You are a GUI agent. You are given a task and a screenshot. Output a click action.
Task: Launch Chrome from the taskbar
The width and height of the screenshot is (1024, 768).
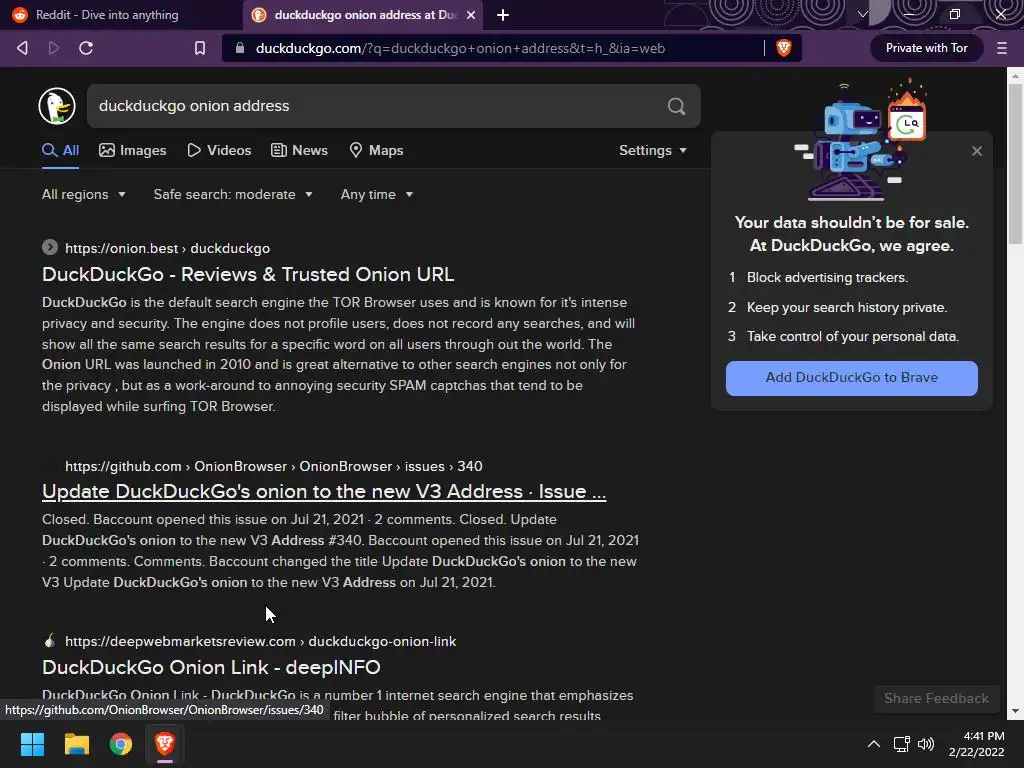click(121, 744)
